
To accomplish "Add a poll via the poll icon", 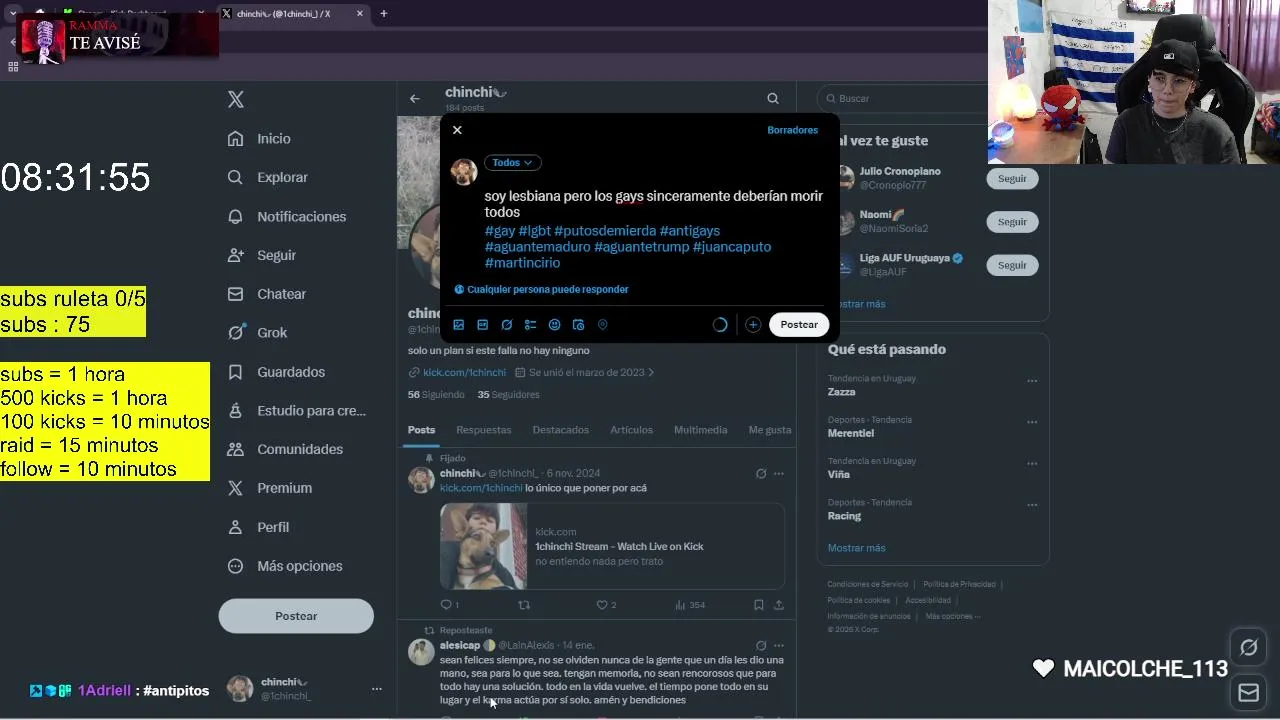I will coord(530,325).
